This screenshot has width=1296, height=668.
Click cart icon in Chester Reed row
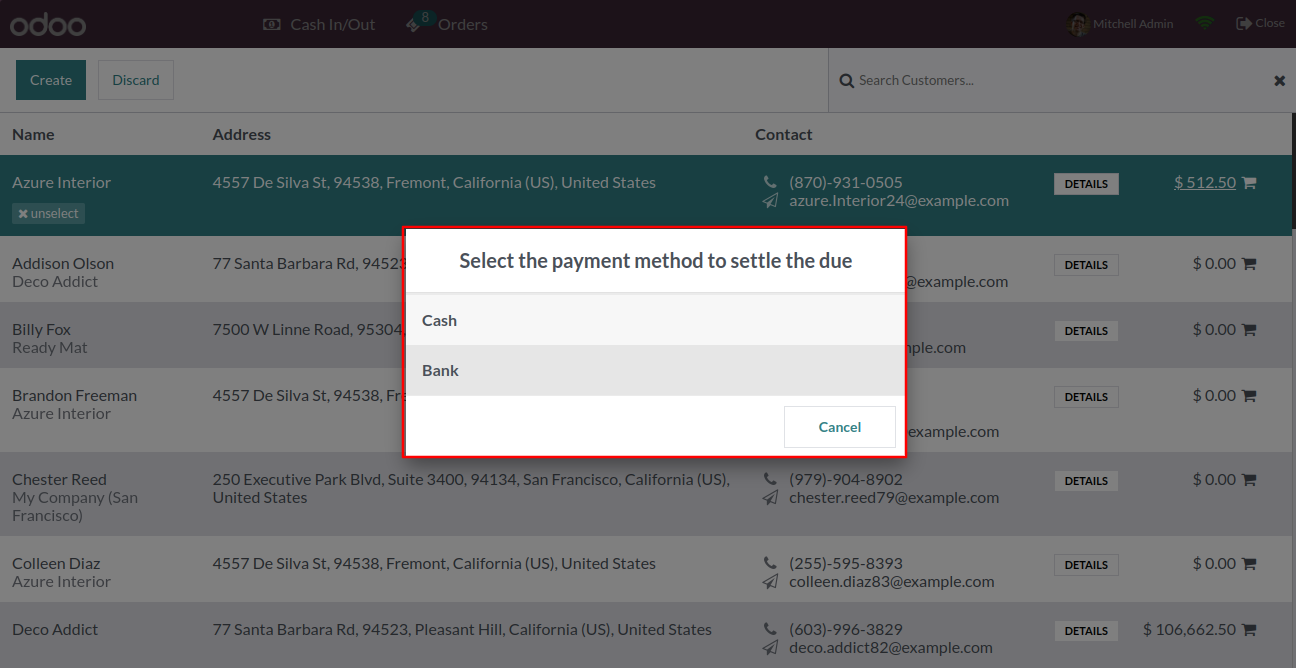(x=1249, y=480)
